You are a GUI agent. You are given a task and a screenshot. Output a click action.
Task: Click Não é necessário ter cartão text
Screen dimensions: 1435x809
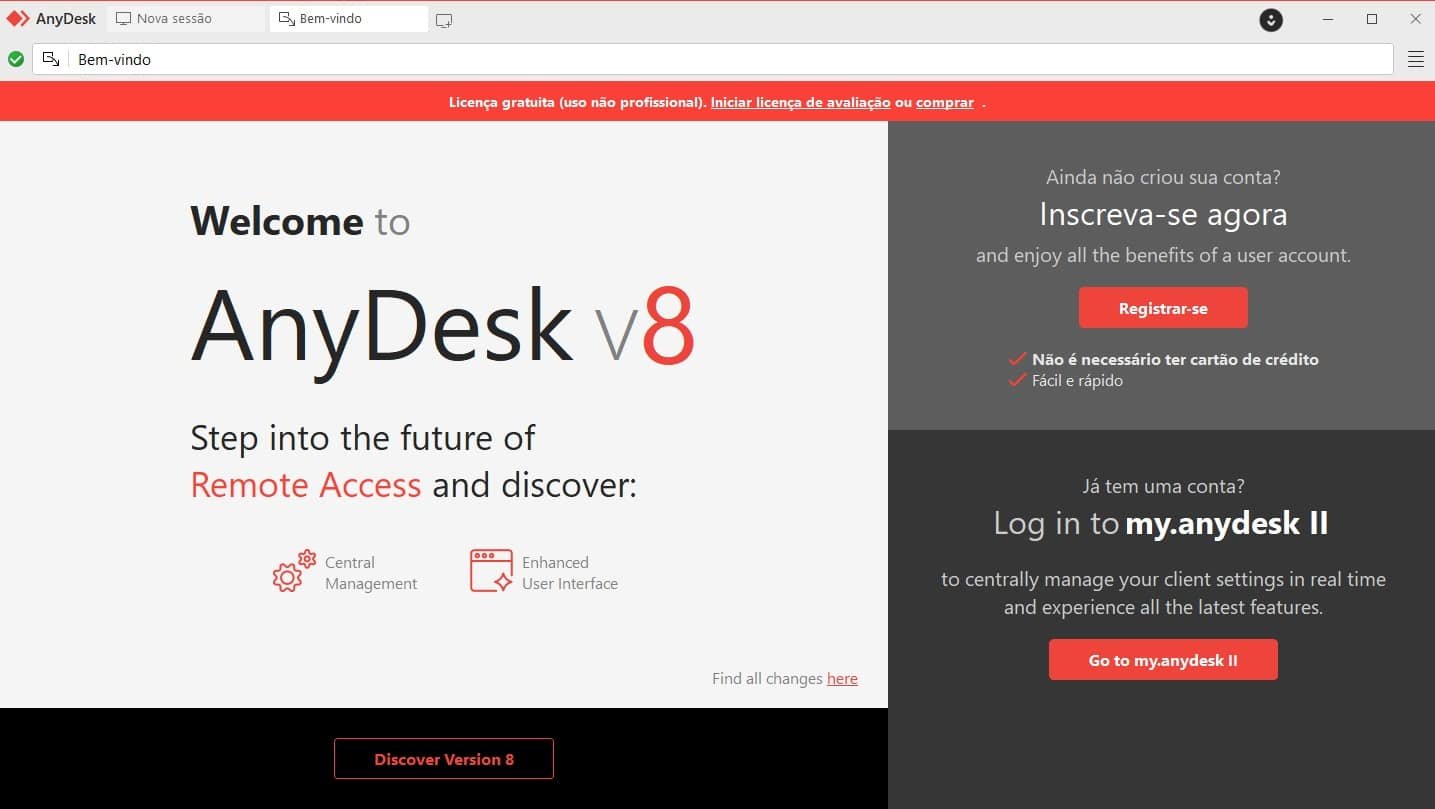pos(1175,359)
